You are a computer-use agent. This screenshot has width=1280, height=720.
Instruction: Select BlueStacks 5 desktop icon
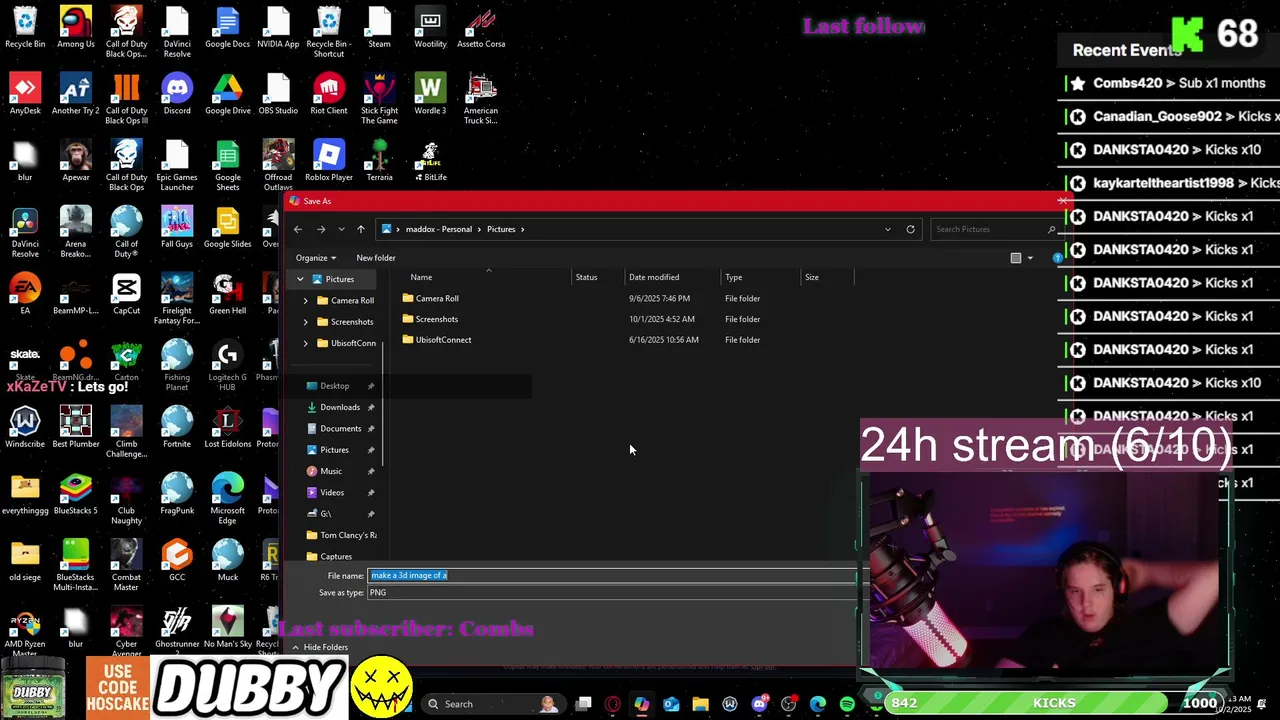[x=76, y=495]
